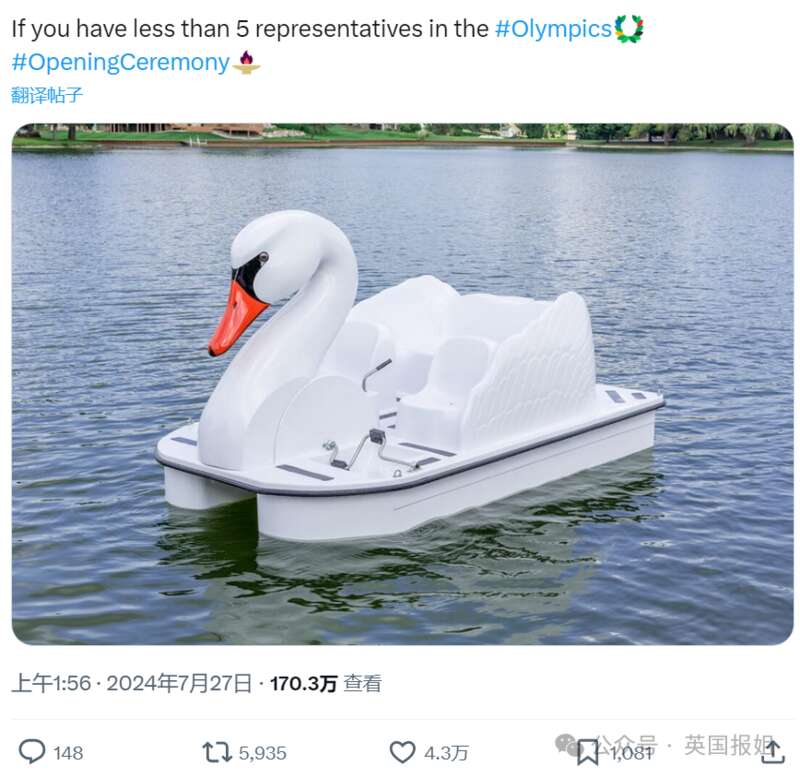Click the 5,935 reposts count
This screenshot has height=777, width=800.
263,753
